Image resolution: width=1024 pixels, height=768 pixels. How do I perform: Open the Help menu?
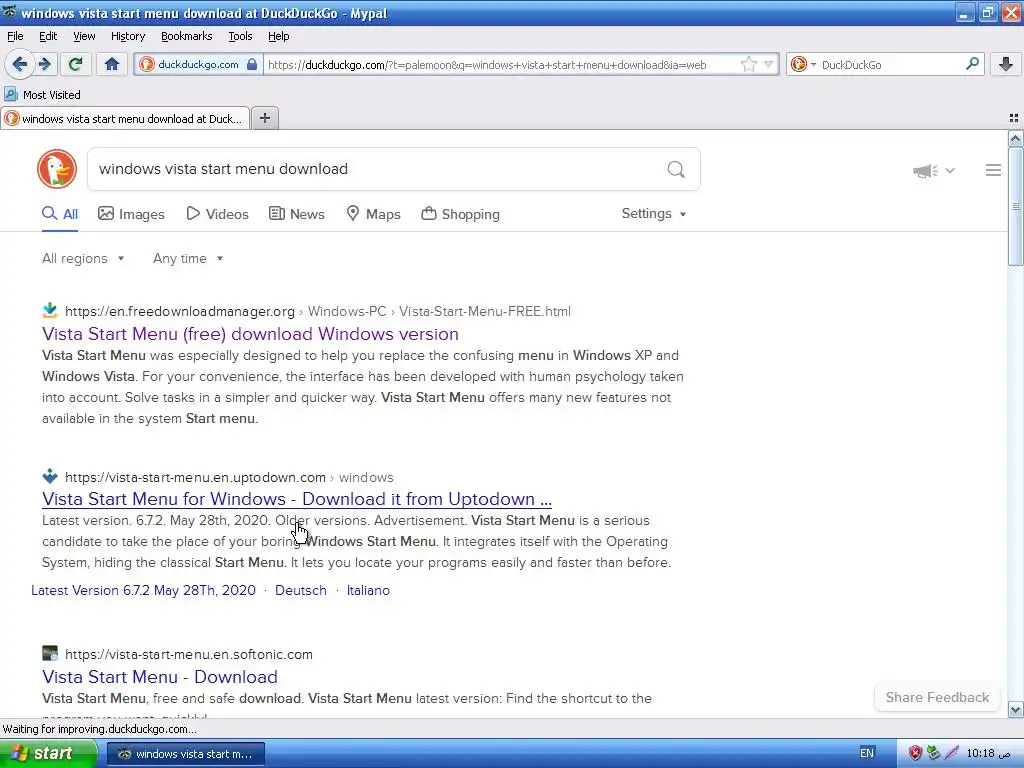(x=278, y=36)
